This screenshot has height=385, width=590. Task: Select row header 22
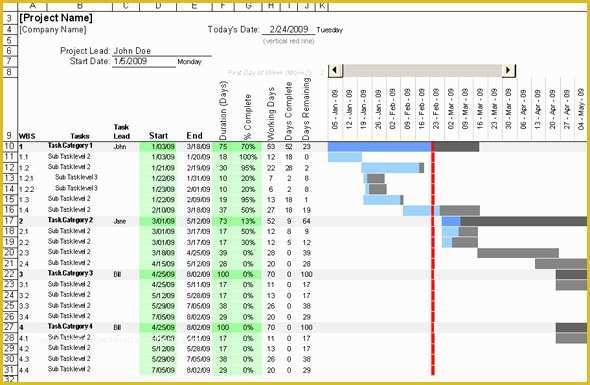[x=10, y=274]
